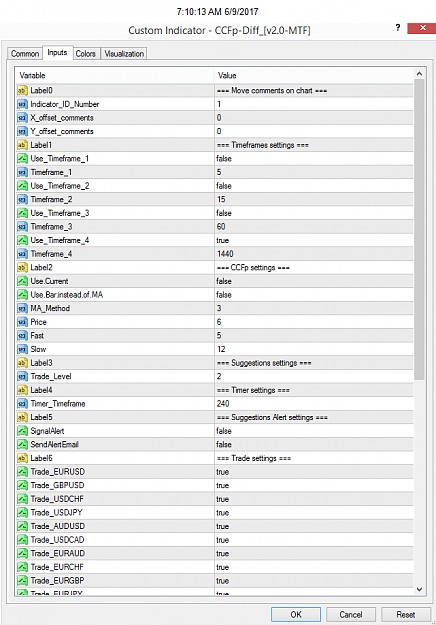This screenshot has width=436, height=625.
Task: Click the integer icon beside Timeframe_2
Action: 22,199
